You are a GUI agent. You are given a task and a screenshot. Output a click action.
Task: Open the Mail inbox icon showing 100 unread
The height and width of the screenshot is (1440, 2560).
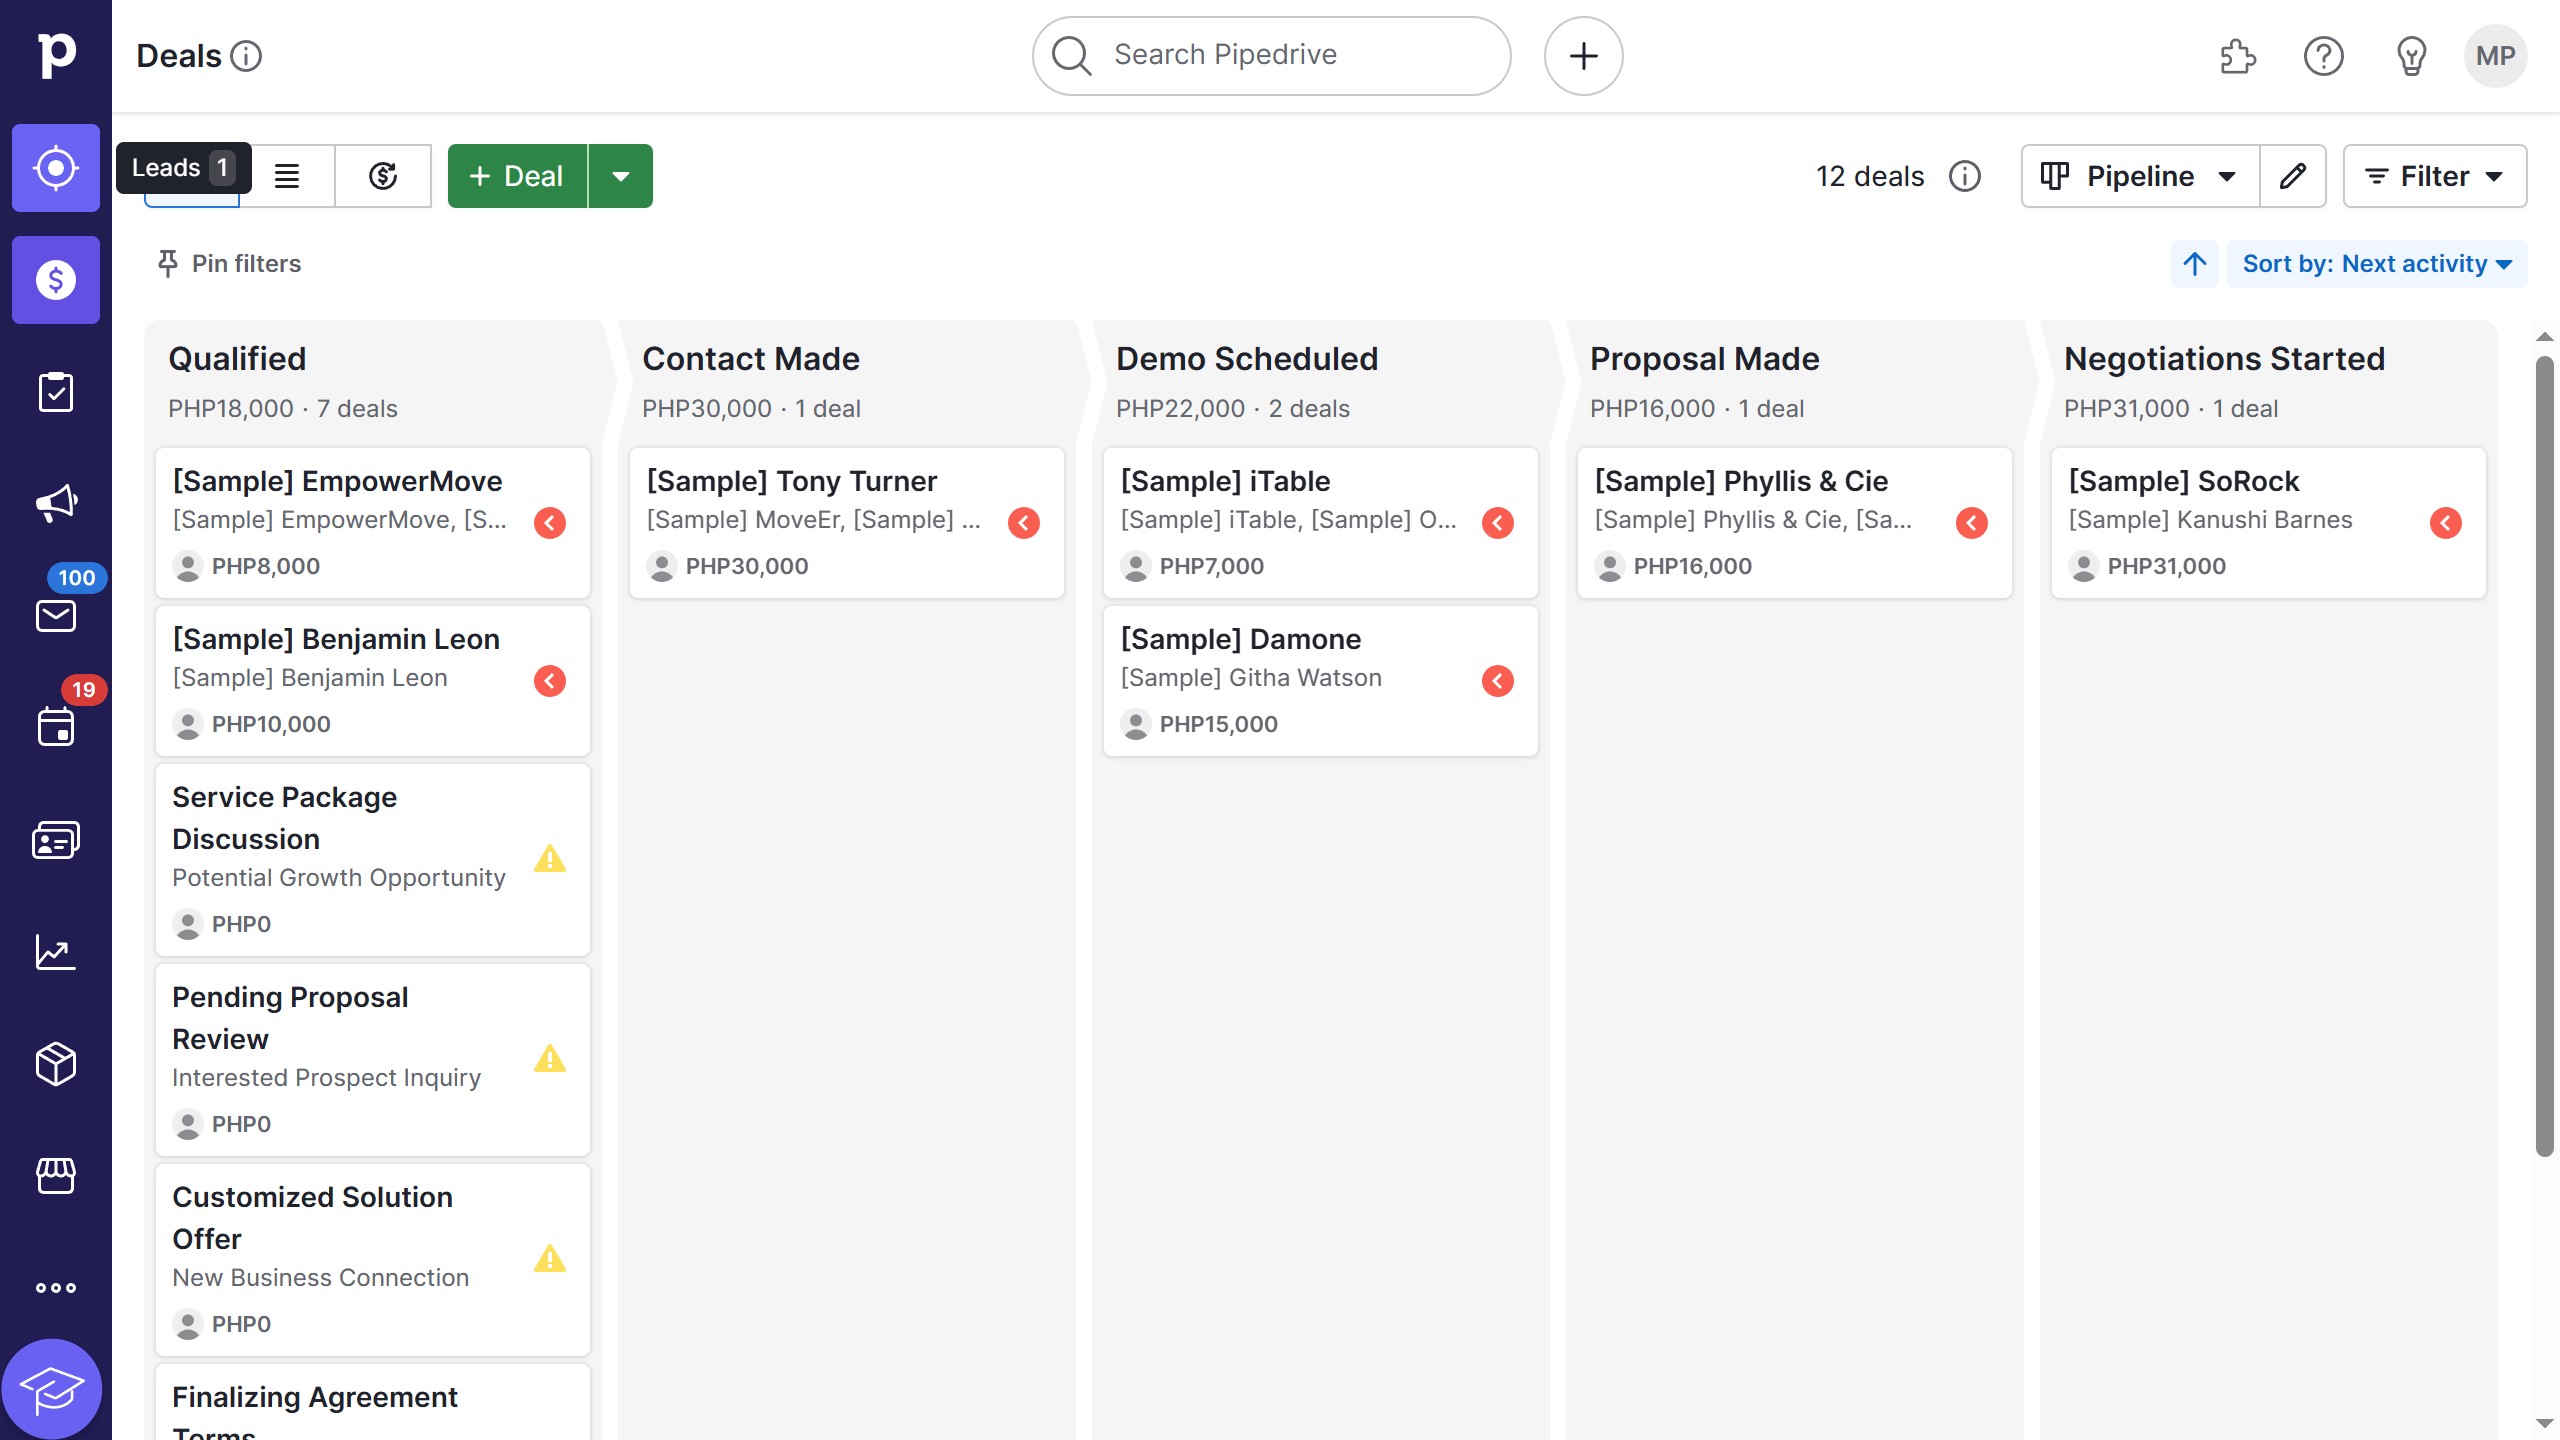click(55, 615)
